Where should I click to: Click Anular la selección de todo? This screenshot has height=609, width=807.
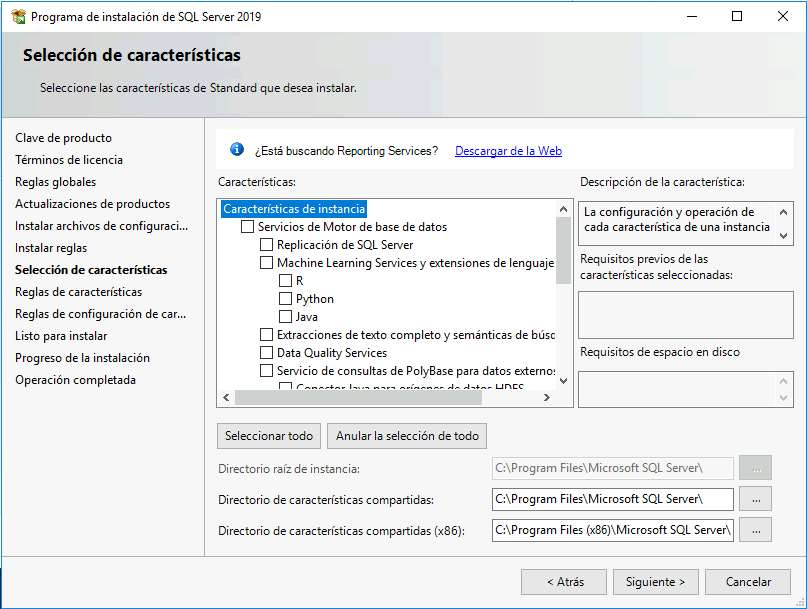[407, 436]
